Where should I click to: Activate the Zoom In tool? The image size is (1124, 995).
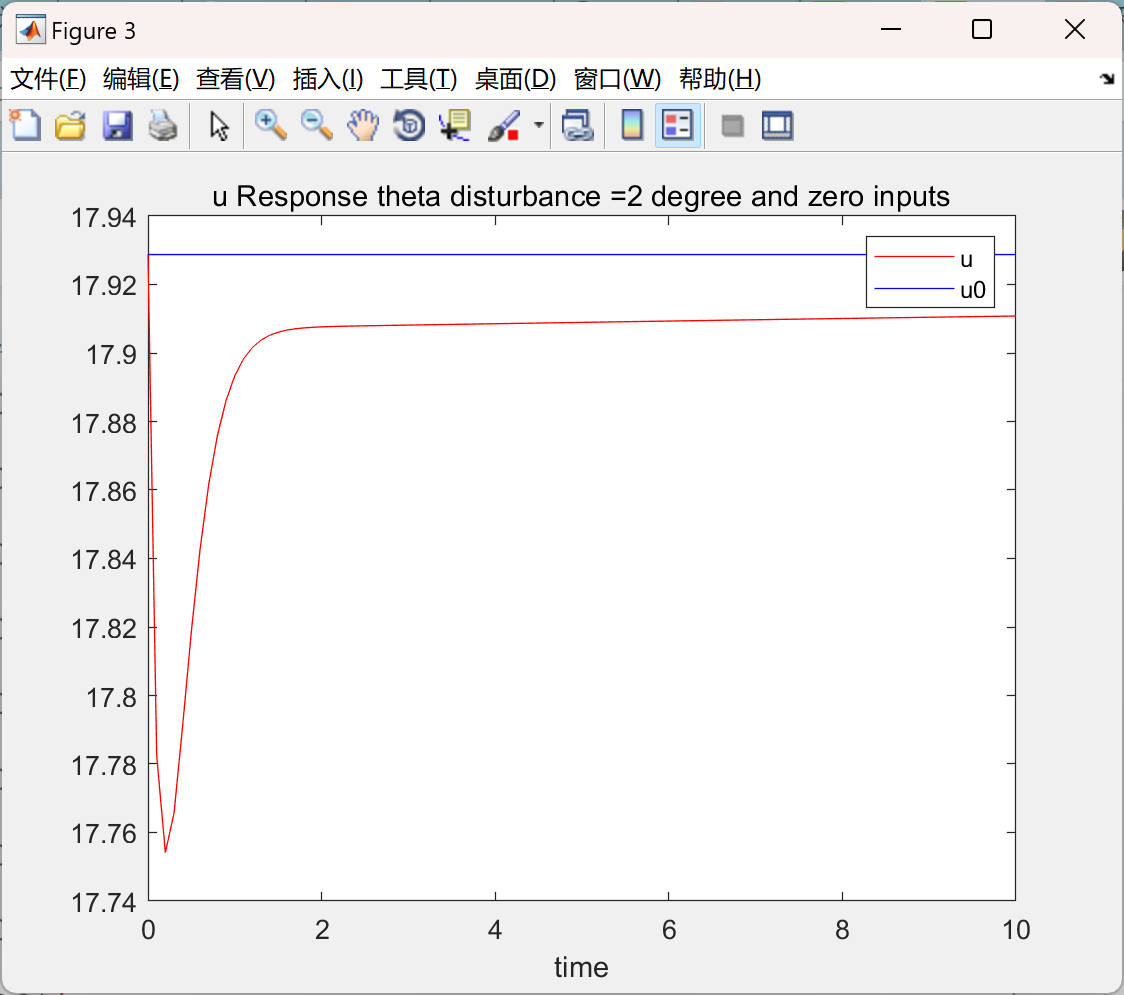[x=270, y=125]
